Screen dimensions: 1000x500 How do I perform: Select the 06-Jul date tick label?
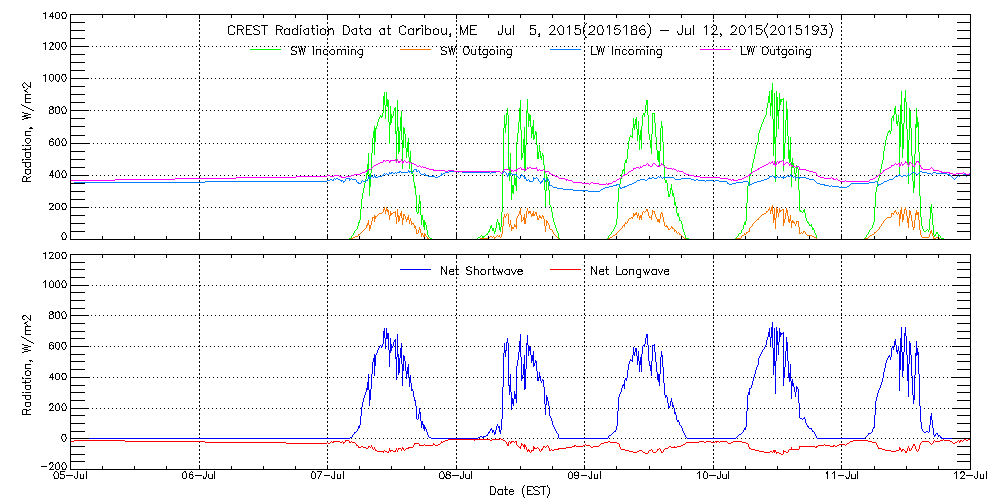[200, 477]
